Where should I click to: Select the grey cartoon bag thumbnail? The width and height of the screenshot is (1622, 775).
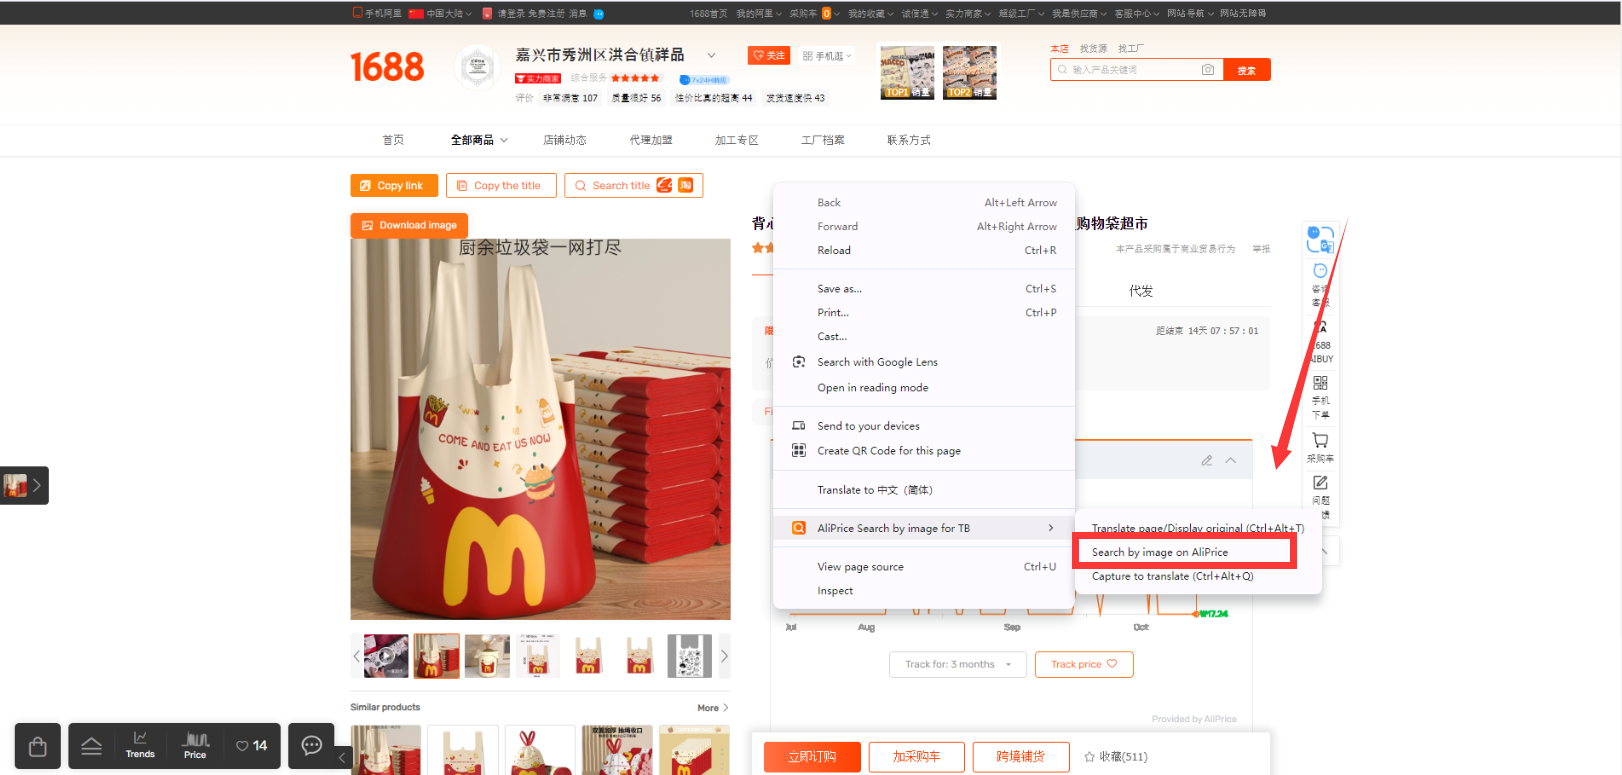point(689,656)
